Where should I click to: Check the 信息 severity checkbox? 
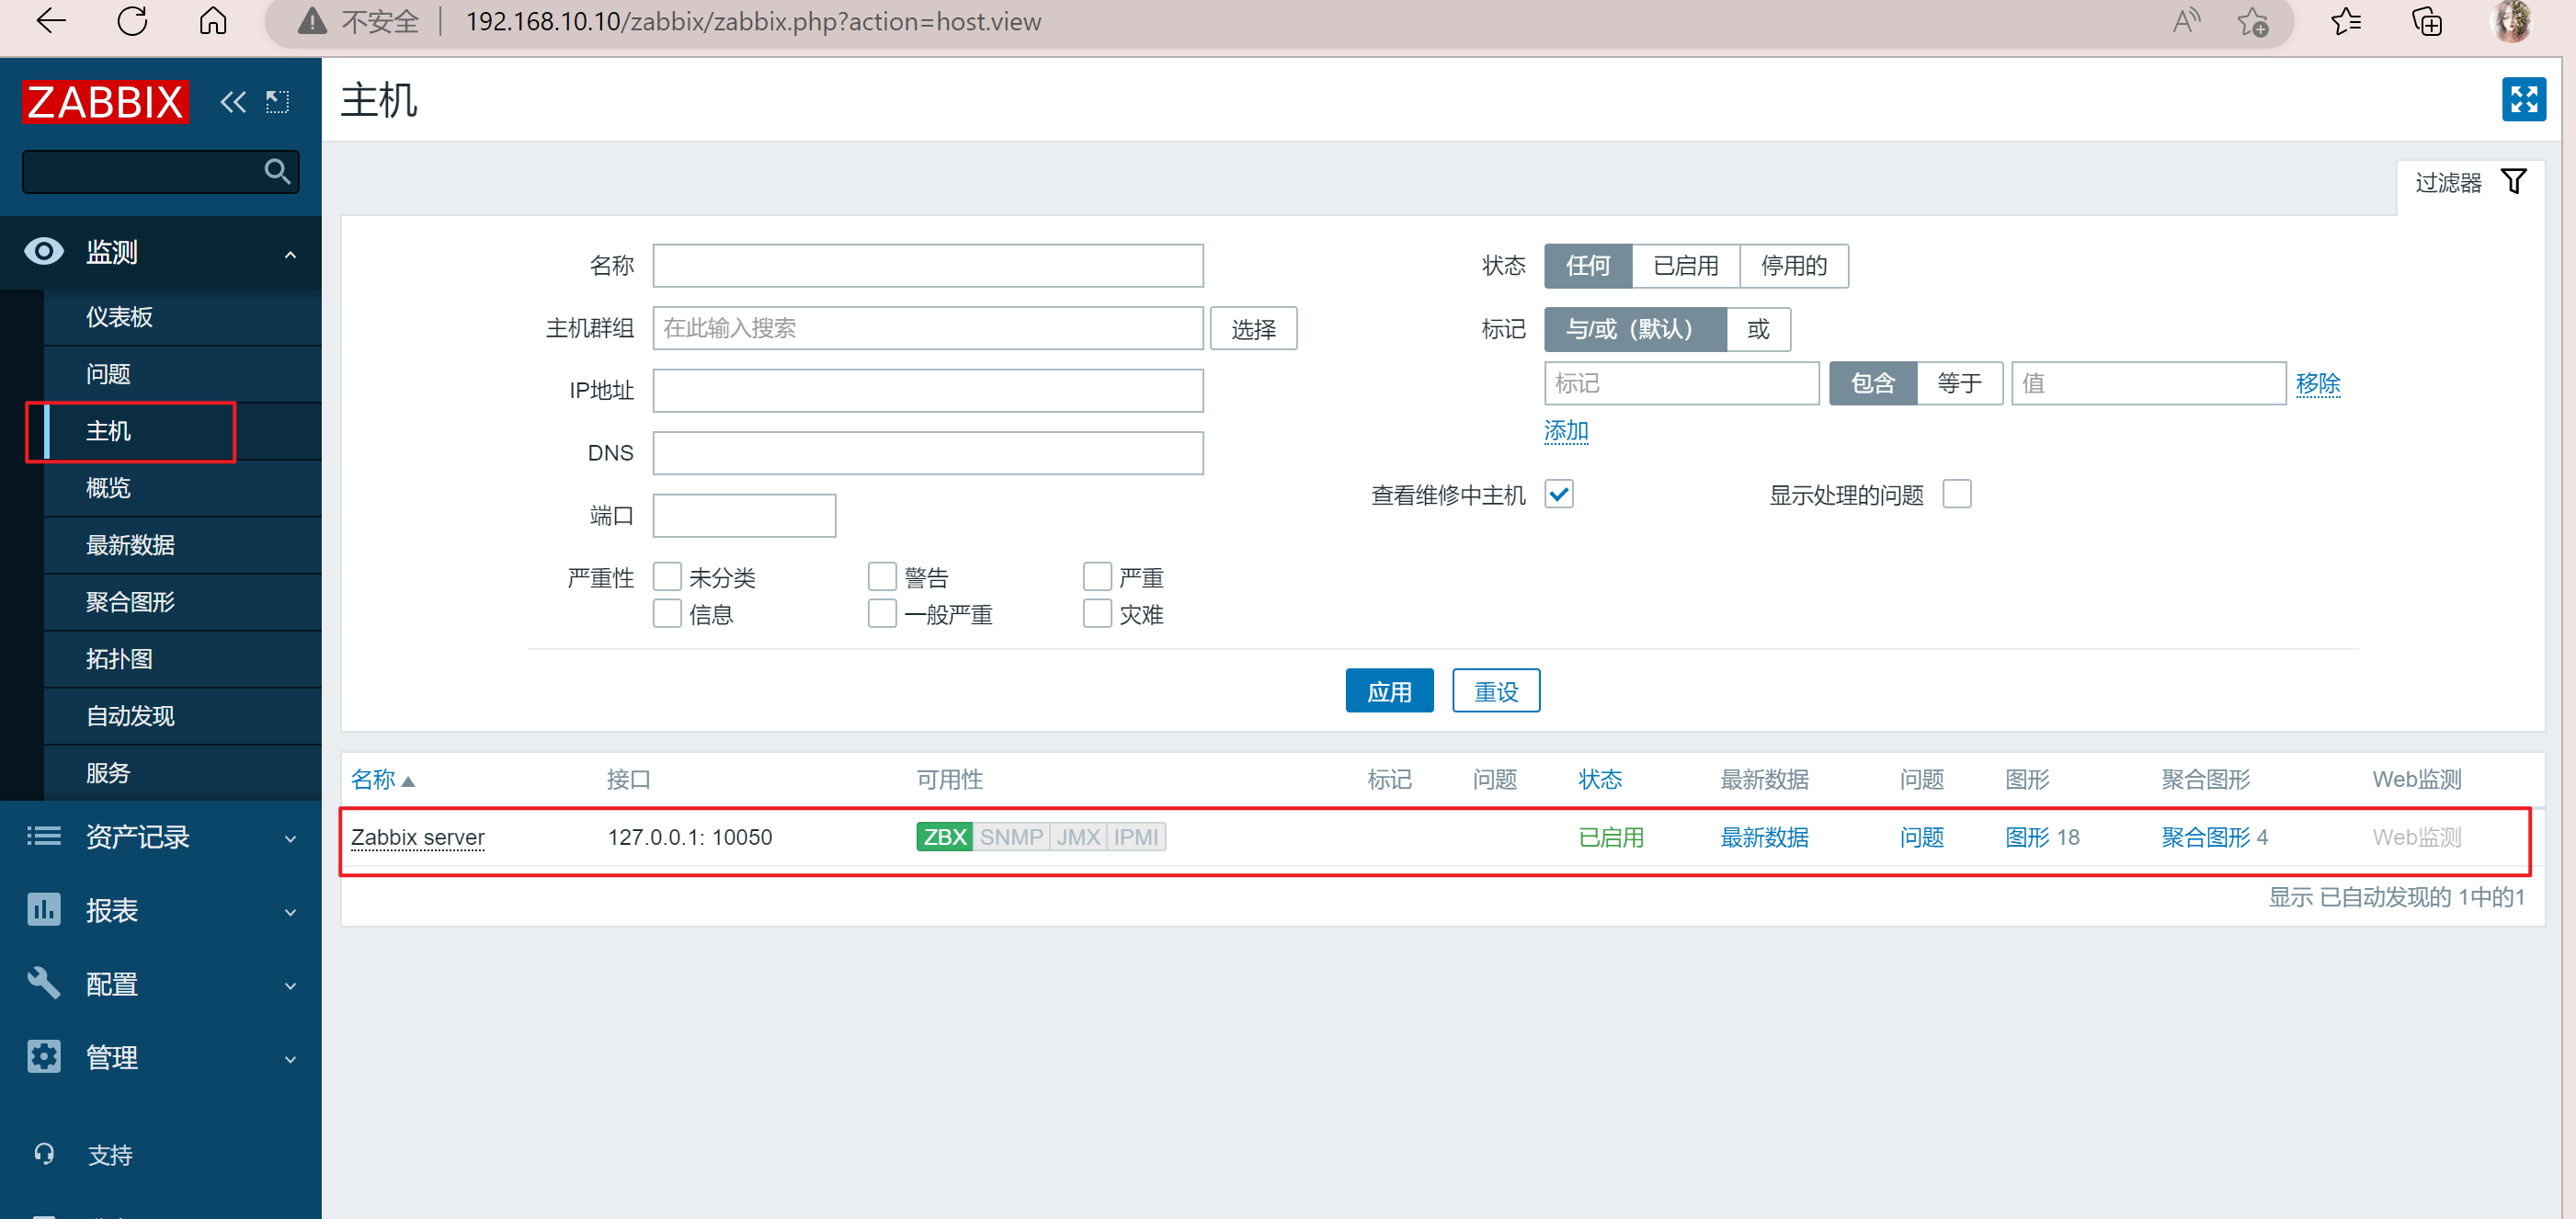[667, 613]
